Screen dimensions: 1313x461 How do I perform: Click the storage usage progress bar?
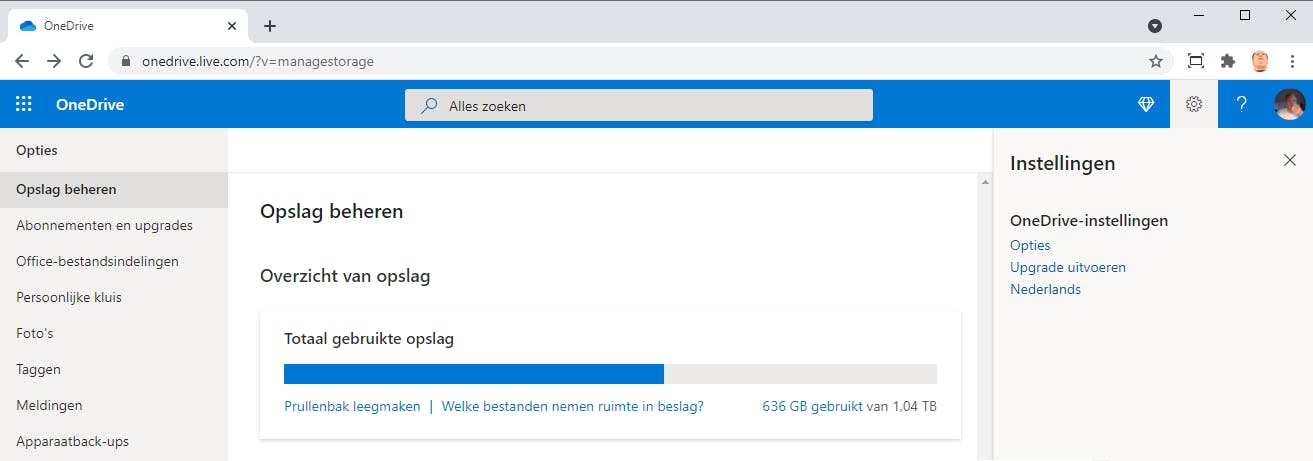click(x=610, y=374)
